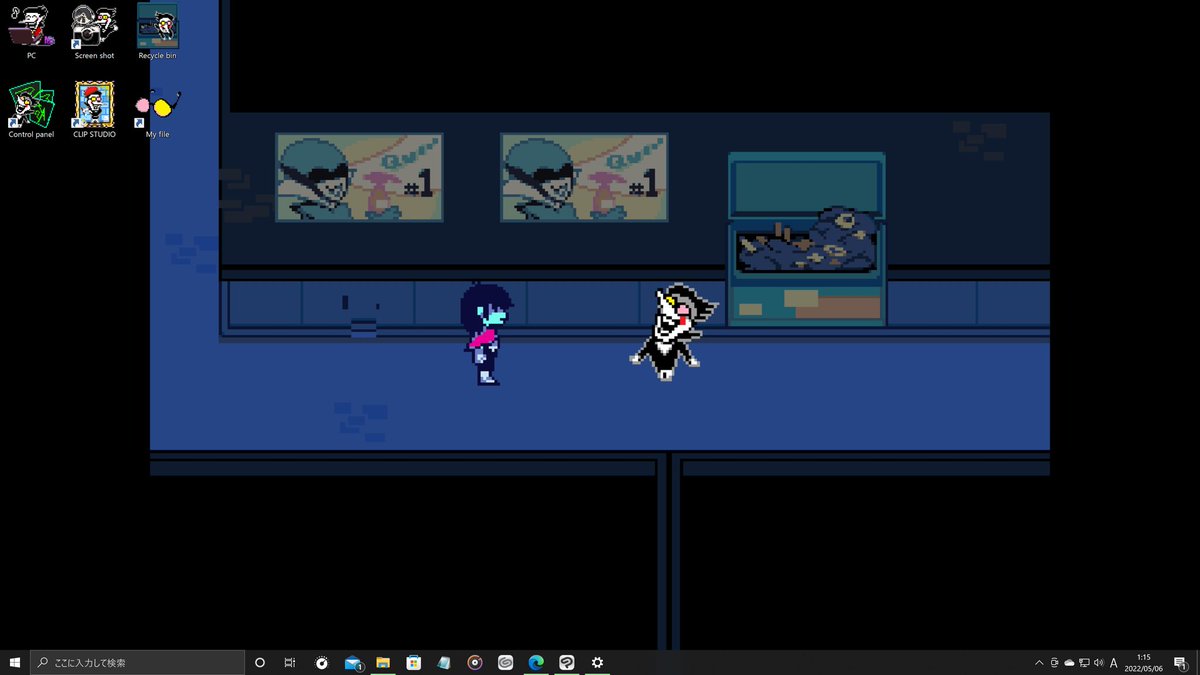Screen dimensions: 1200x675
Task: Open the round gauge app on taskbar
Action: pyautogui.click(x=322, y=662)
